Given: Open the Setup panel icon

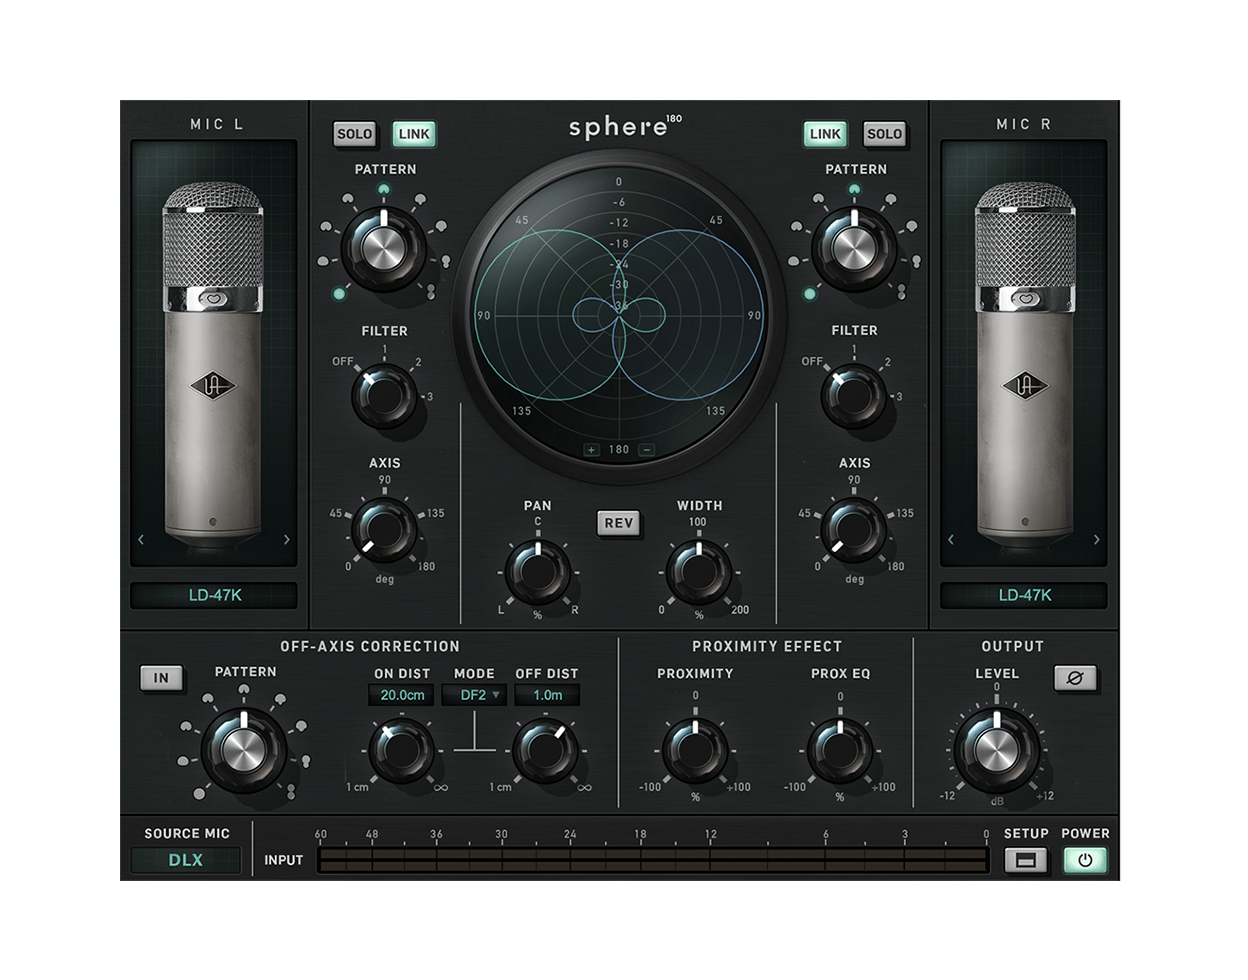Looking at the screenshot, I should click(x=1025, y=860).
